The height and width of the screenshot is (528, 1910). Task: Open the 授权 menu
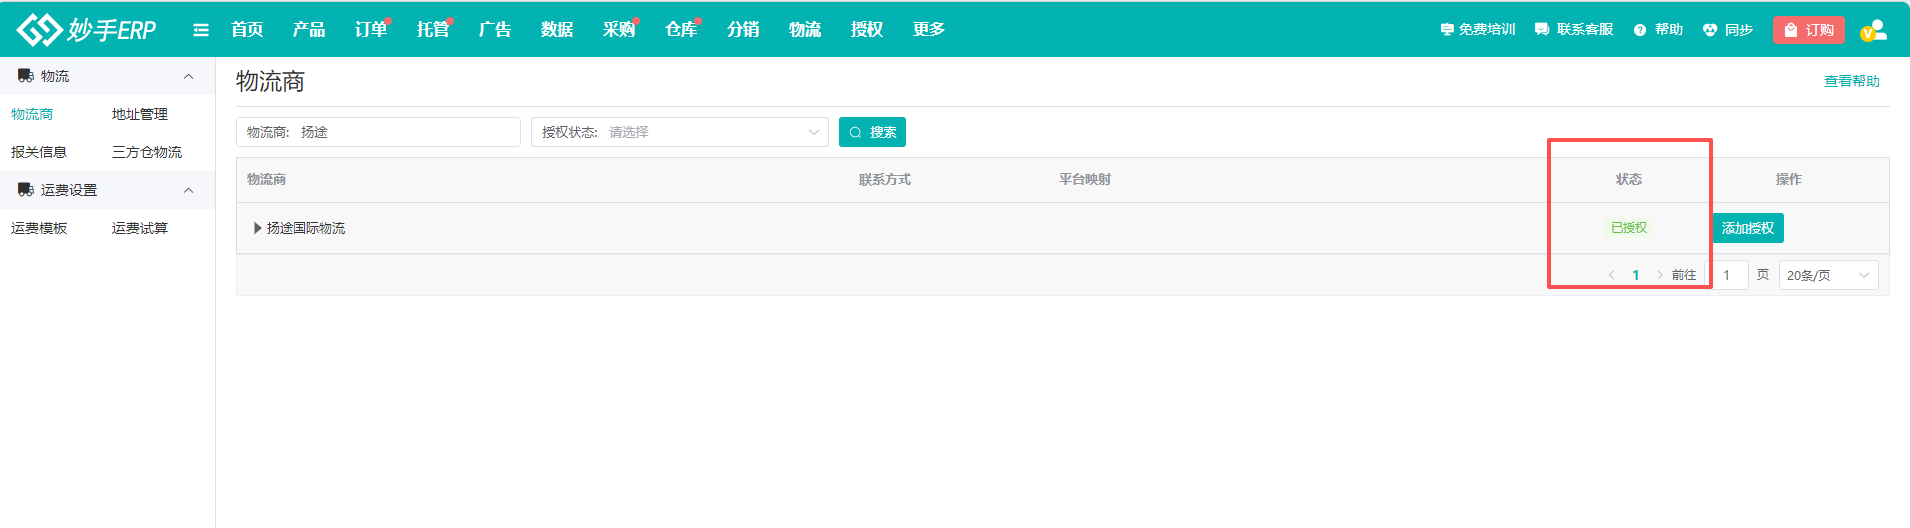[867, 30]
